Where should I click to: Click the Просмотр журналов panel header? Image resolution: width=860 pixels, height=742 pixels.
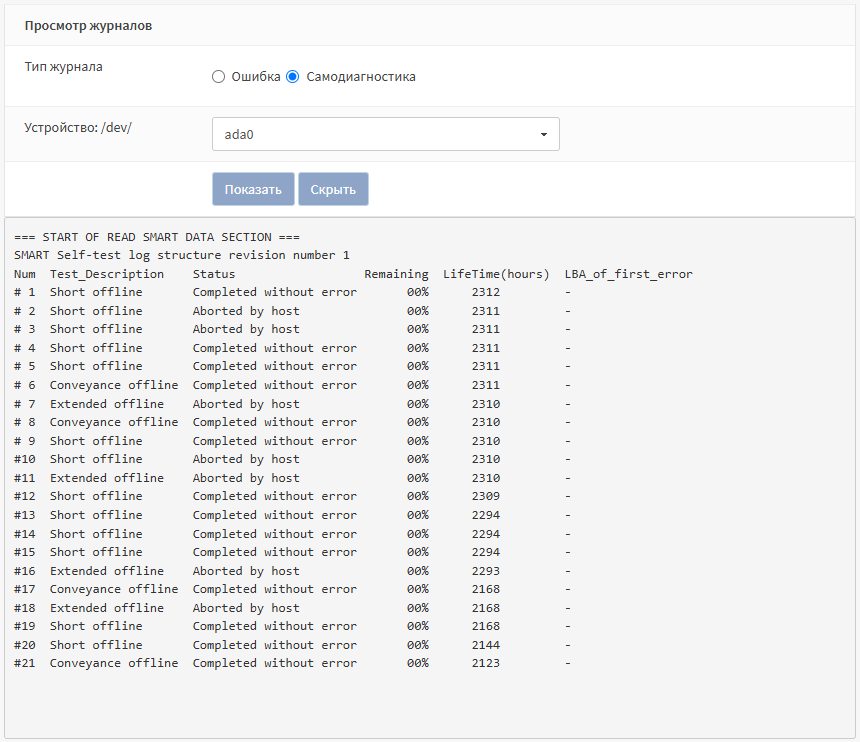89,26
